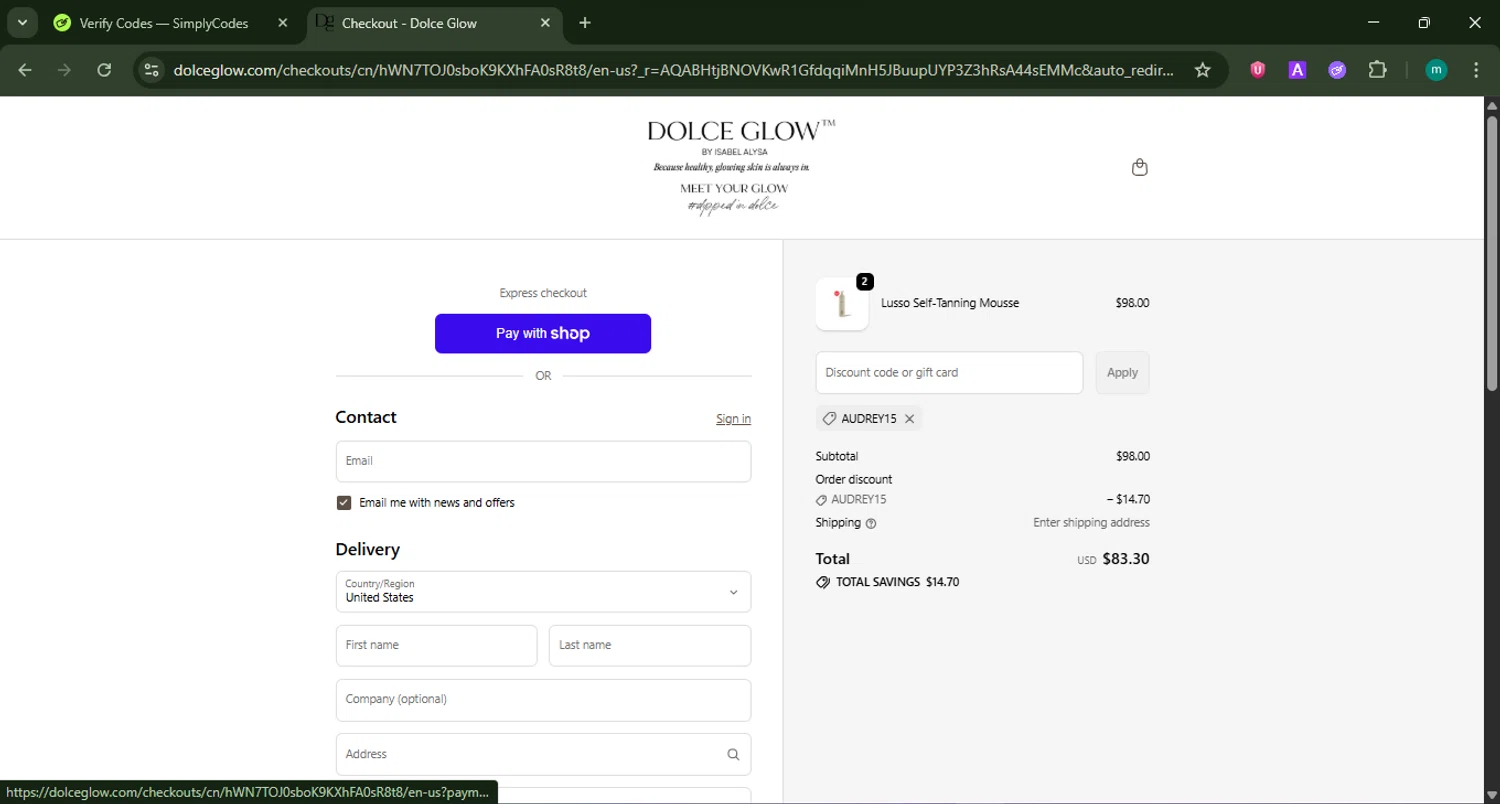
Task: Click the Express checkout label
Action: (543, 293)
